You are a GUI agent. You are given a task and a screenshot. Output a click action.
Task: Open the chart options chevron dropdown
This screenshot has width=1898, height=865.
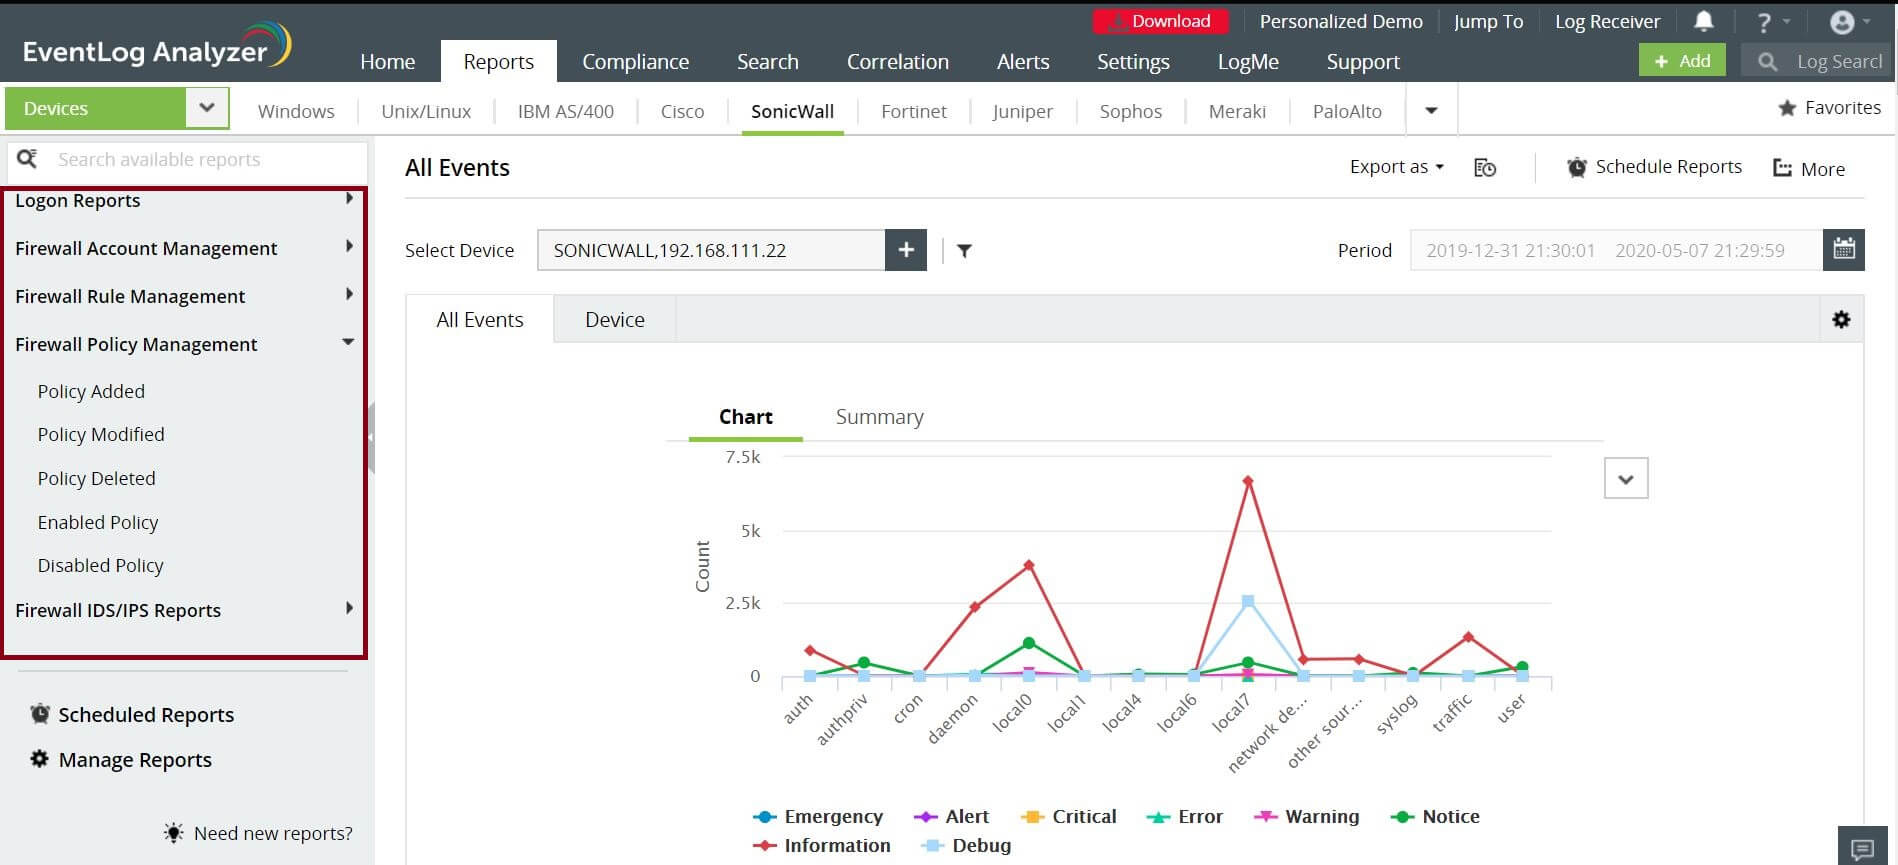coord(1626,478)
